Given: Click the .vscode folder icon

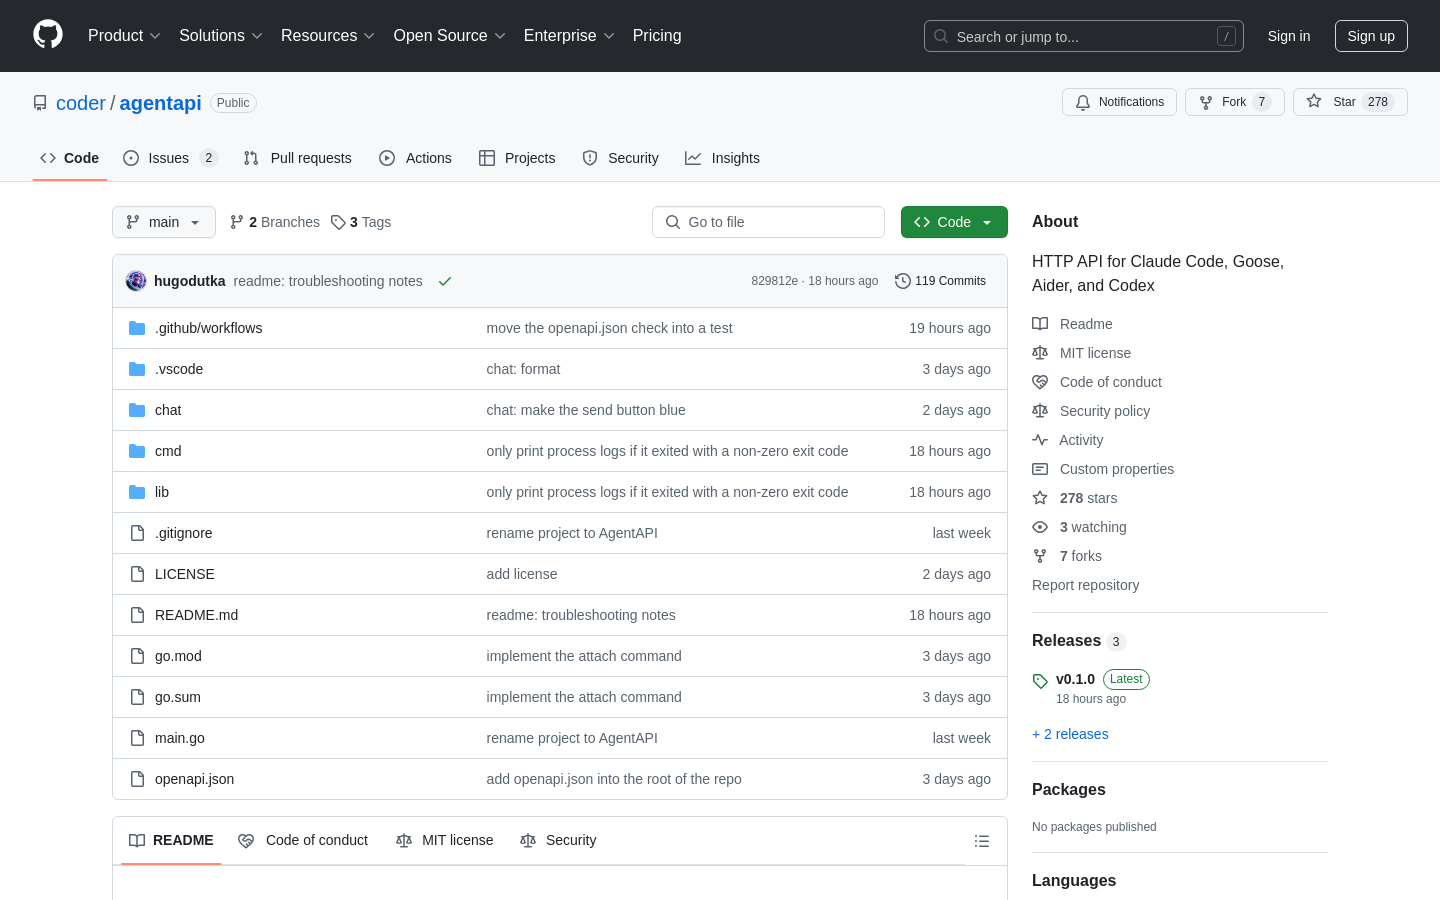Looking at the screenshot, I should (137, 369).
